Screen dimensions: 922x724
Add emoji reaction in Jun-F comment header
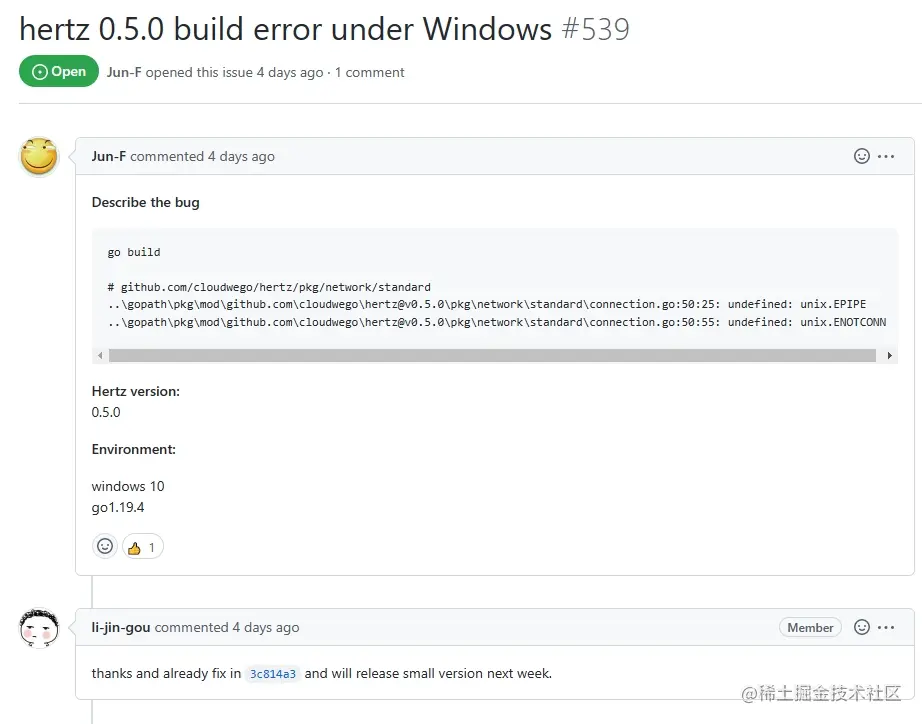[861, 156]
